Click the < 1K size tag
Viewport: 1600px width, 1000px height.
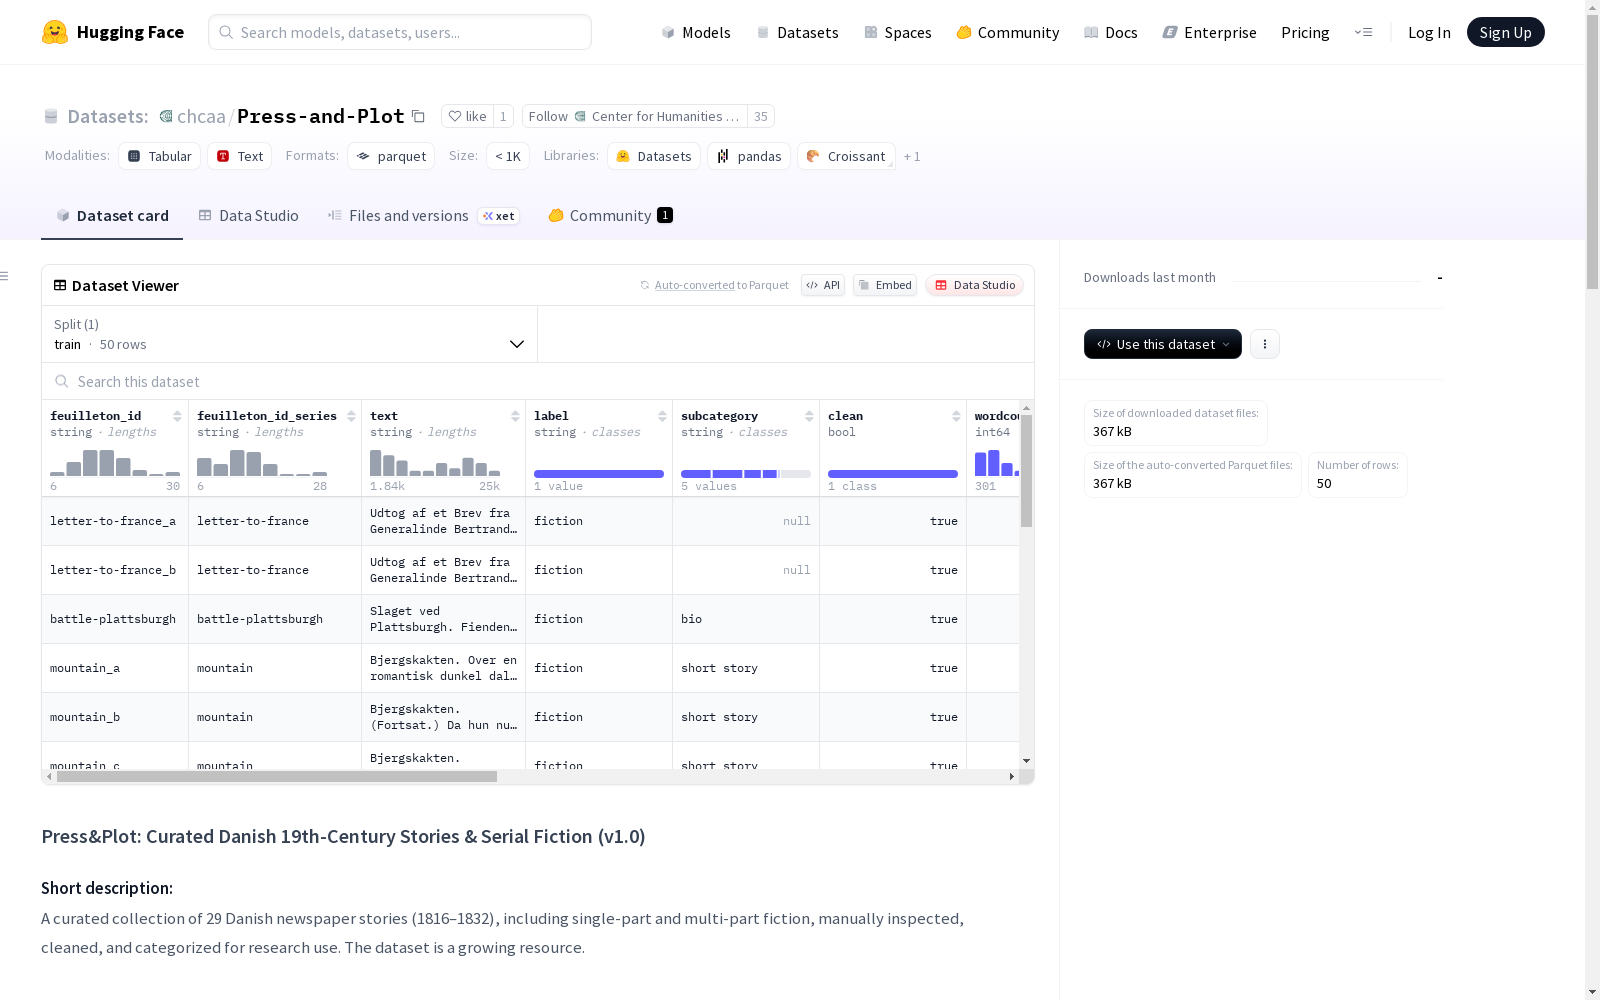508,156
